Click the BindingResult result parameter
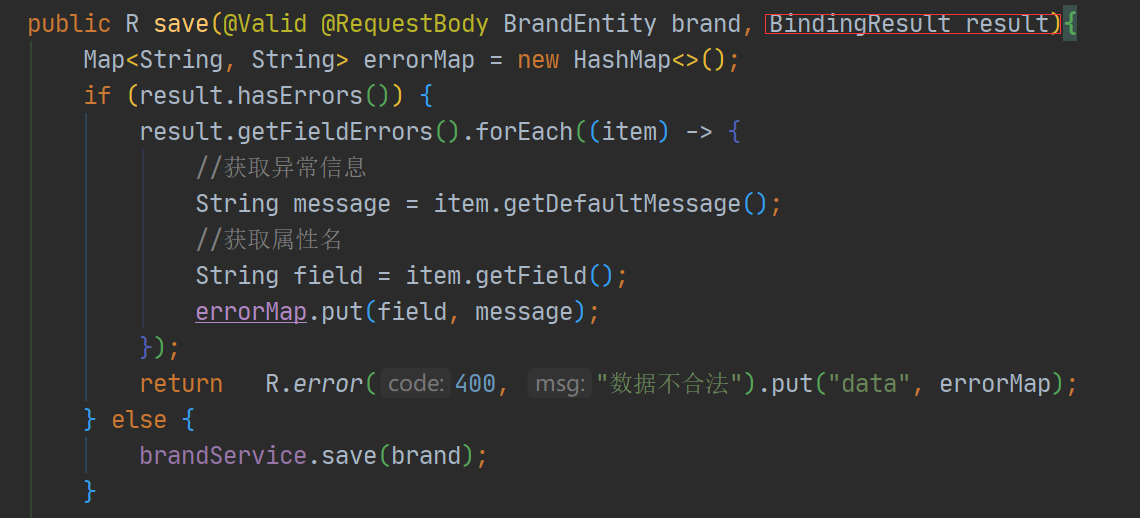 tap(910, 24)
